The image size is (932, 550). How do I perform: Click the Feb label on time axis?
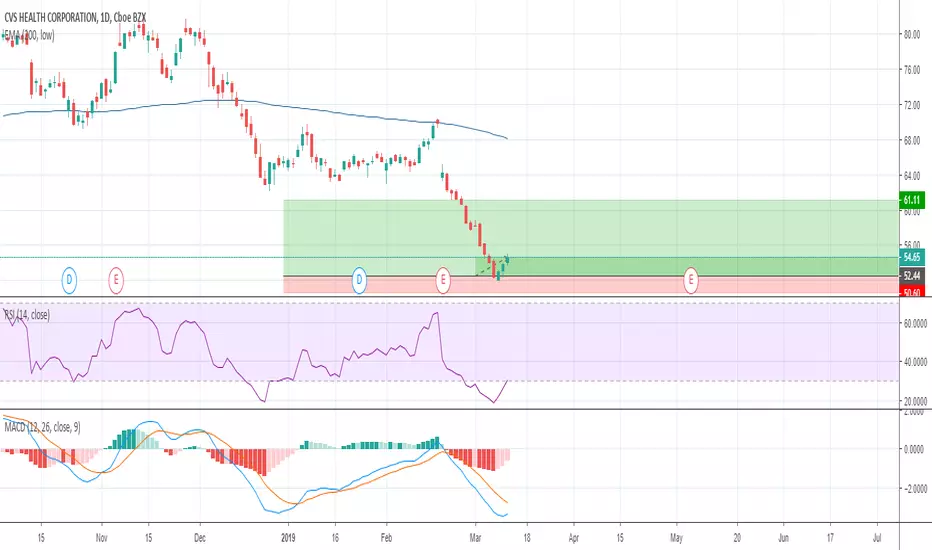pos(386,538)
